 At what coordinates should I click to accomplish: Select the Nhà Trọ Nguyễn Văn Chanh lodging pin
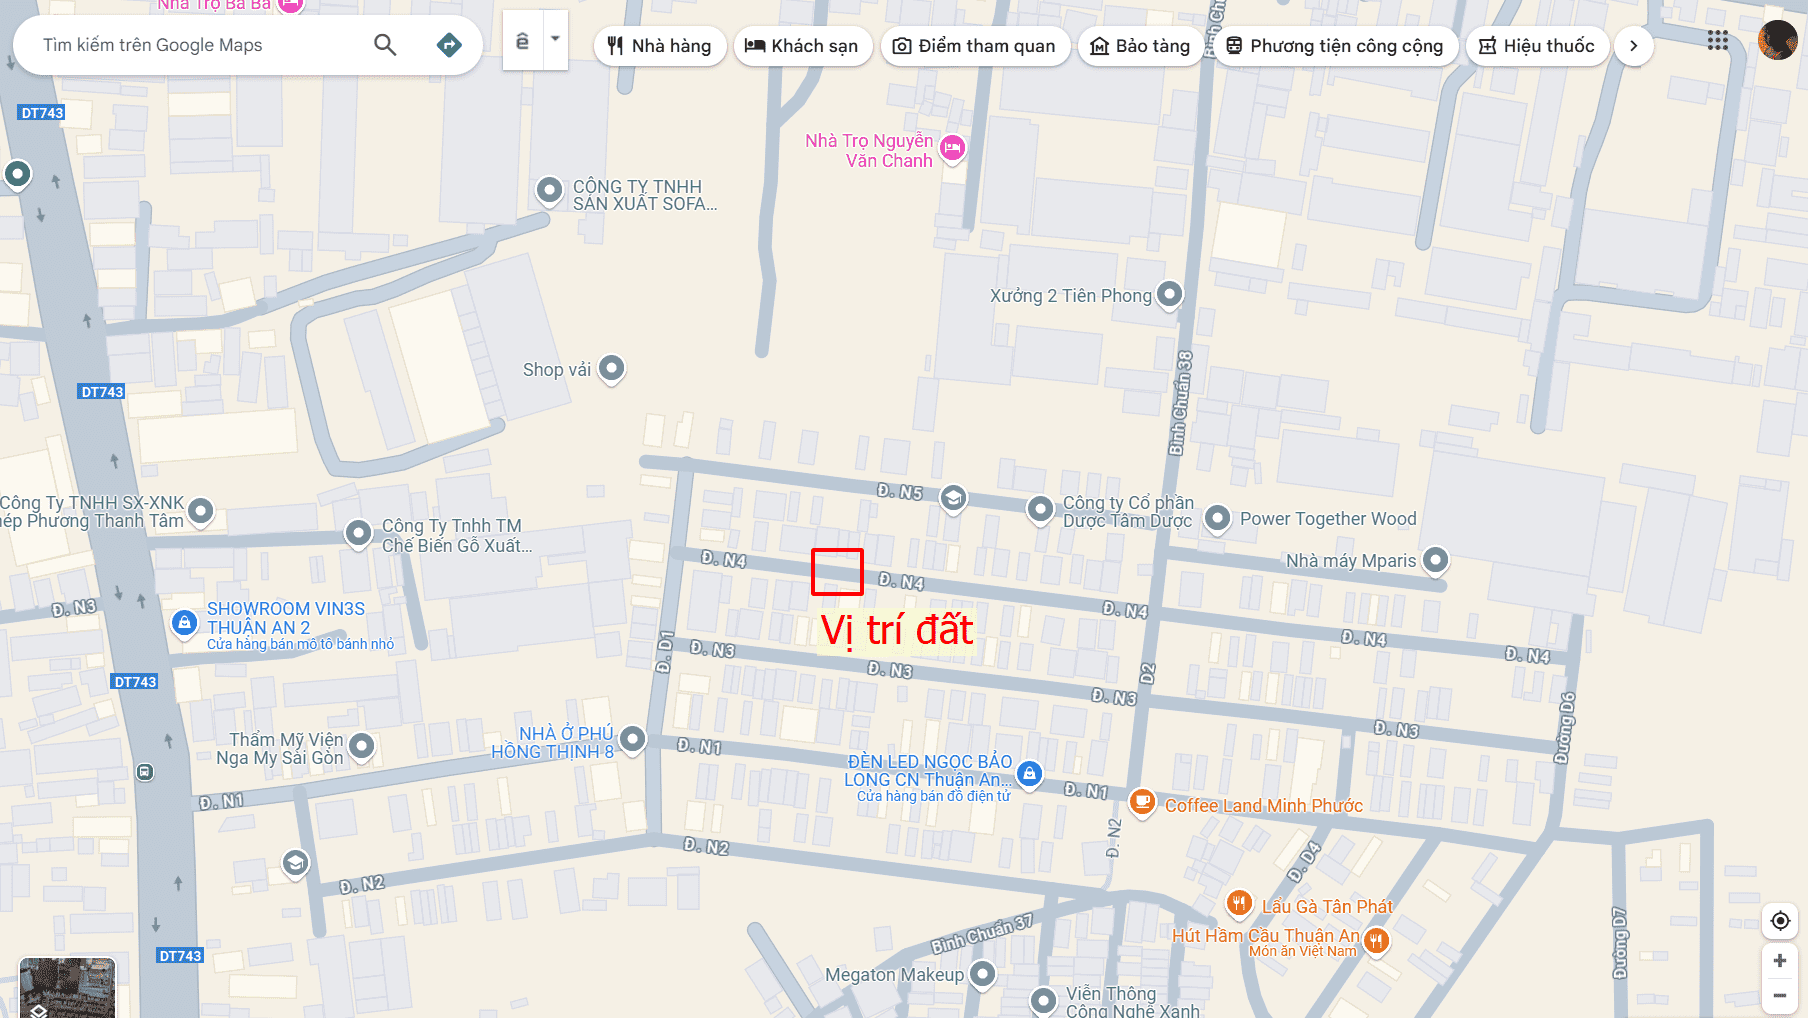tap(953, 149)
